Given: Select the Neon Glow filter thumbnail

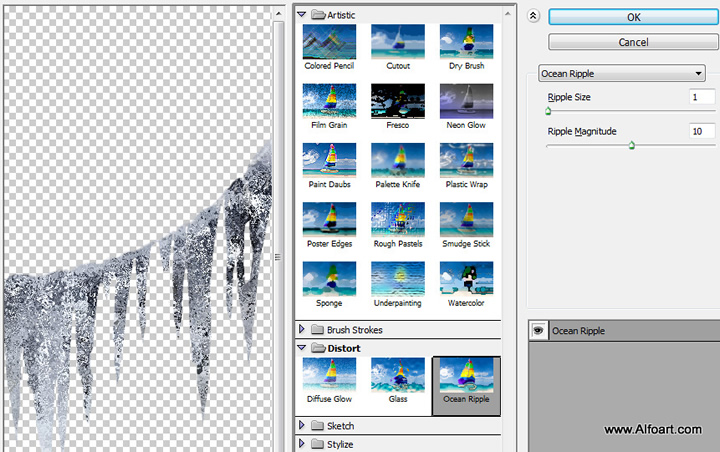Looking at the screenshot, I should (466, 101).
